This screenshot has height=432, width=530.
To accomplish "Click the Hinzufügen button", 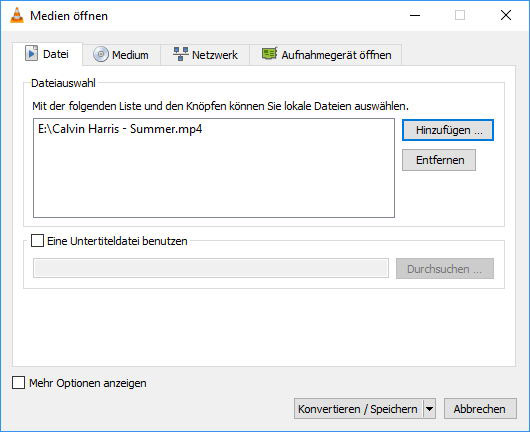I will [x=448, y=130].
